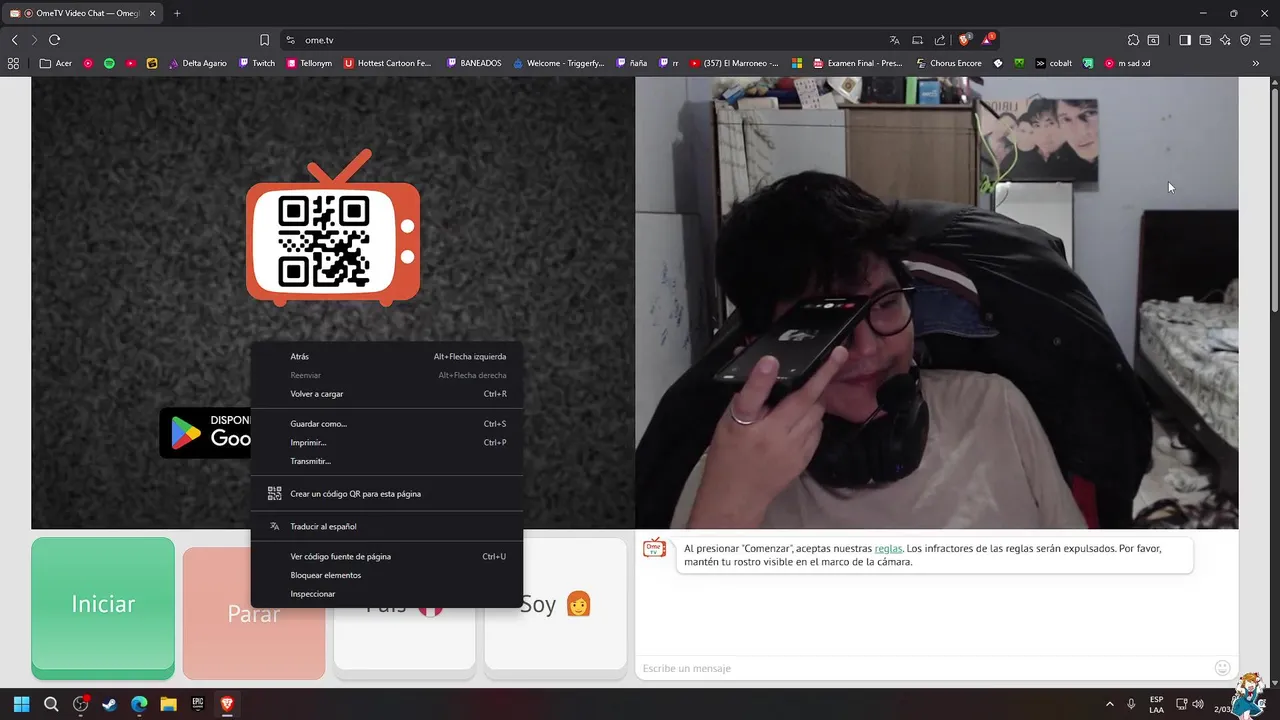
Task: Open a new tab with plus button
Action: (177, 13)
